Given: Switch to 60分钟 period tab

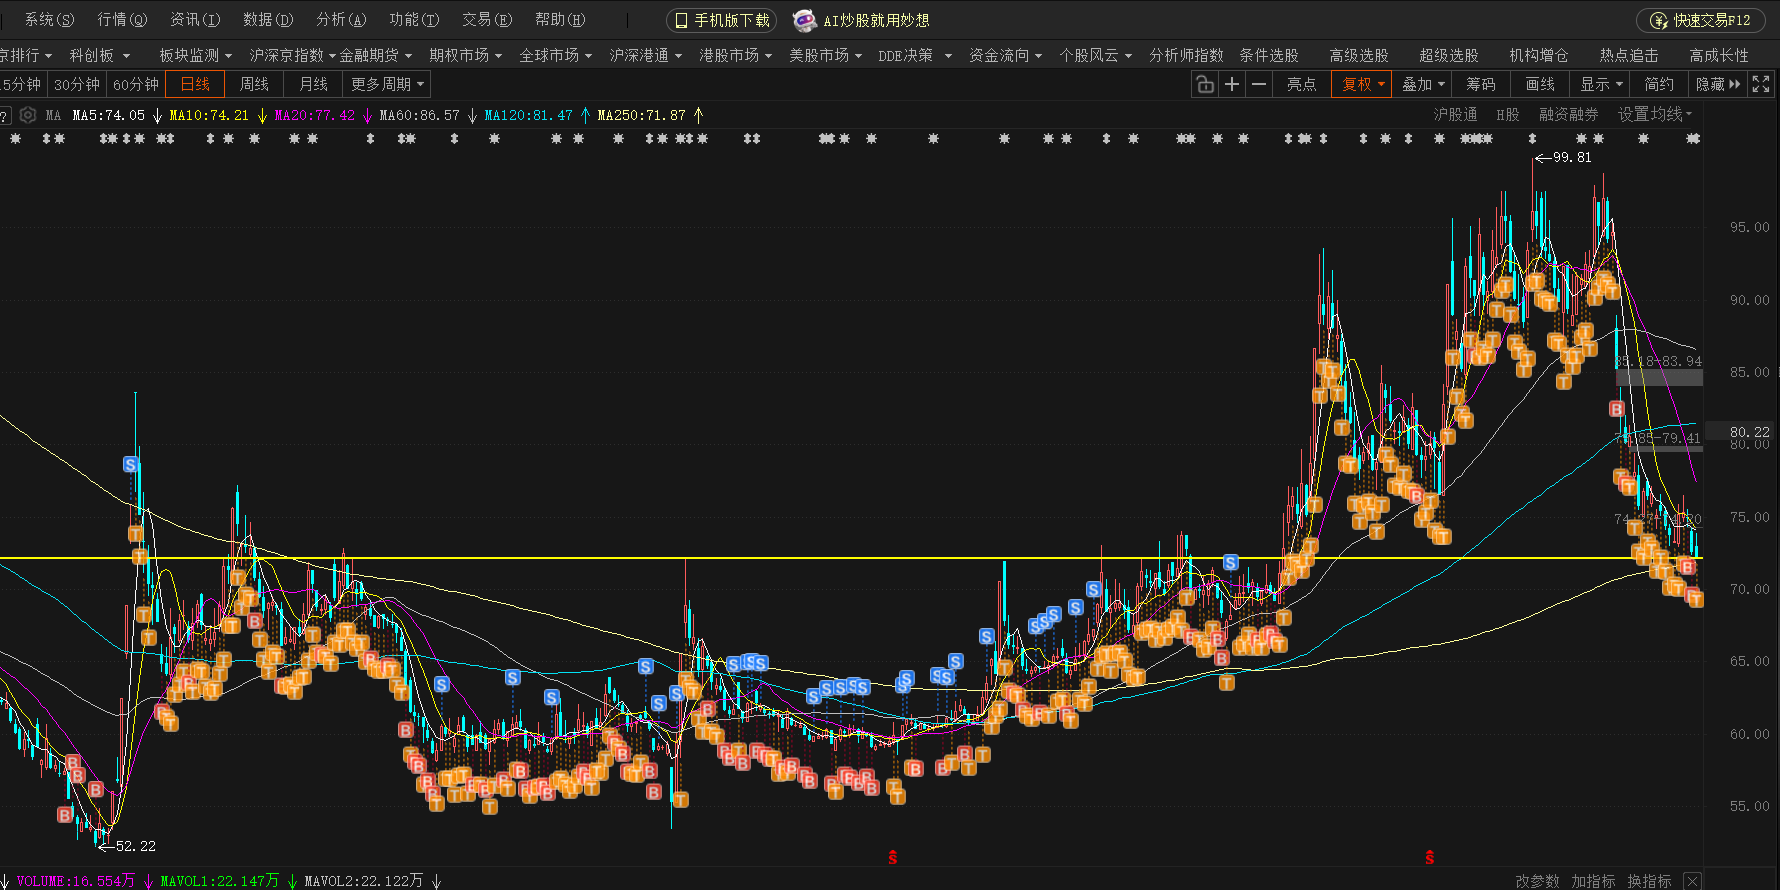Looking at the screenshot, I should [136, 85].
